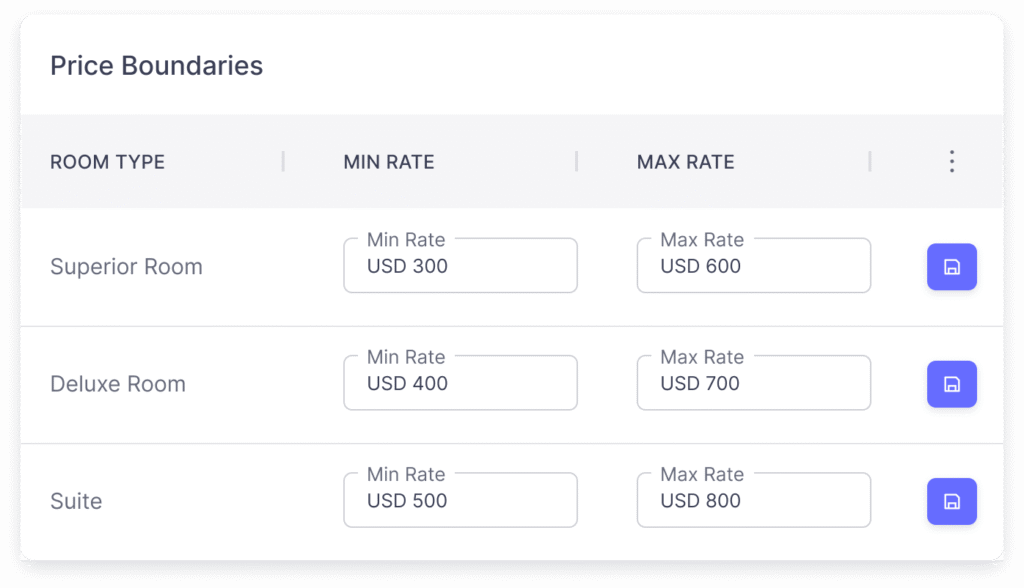Image resolution: width=1024 pixels, height=588 pixels.
Task: Open the three-dot table options menu
Action: pyautogui.click(x=951, y=162)
